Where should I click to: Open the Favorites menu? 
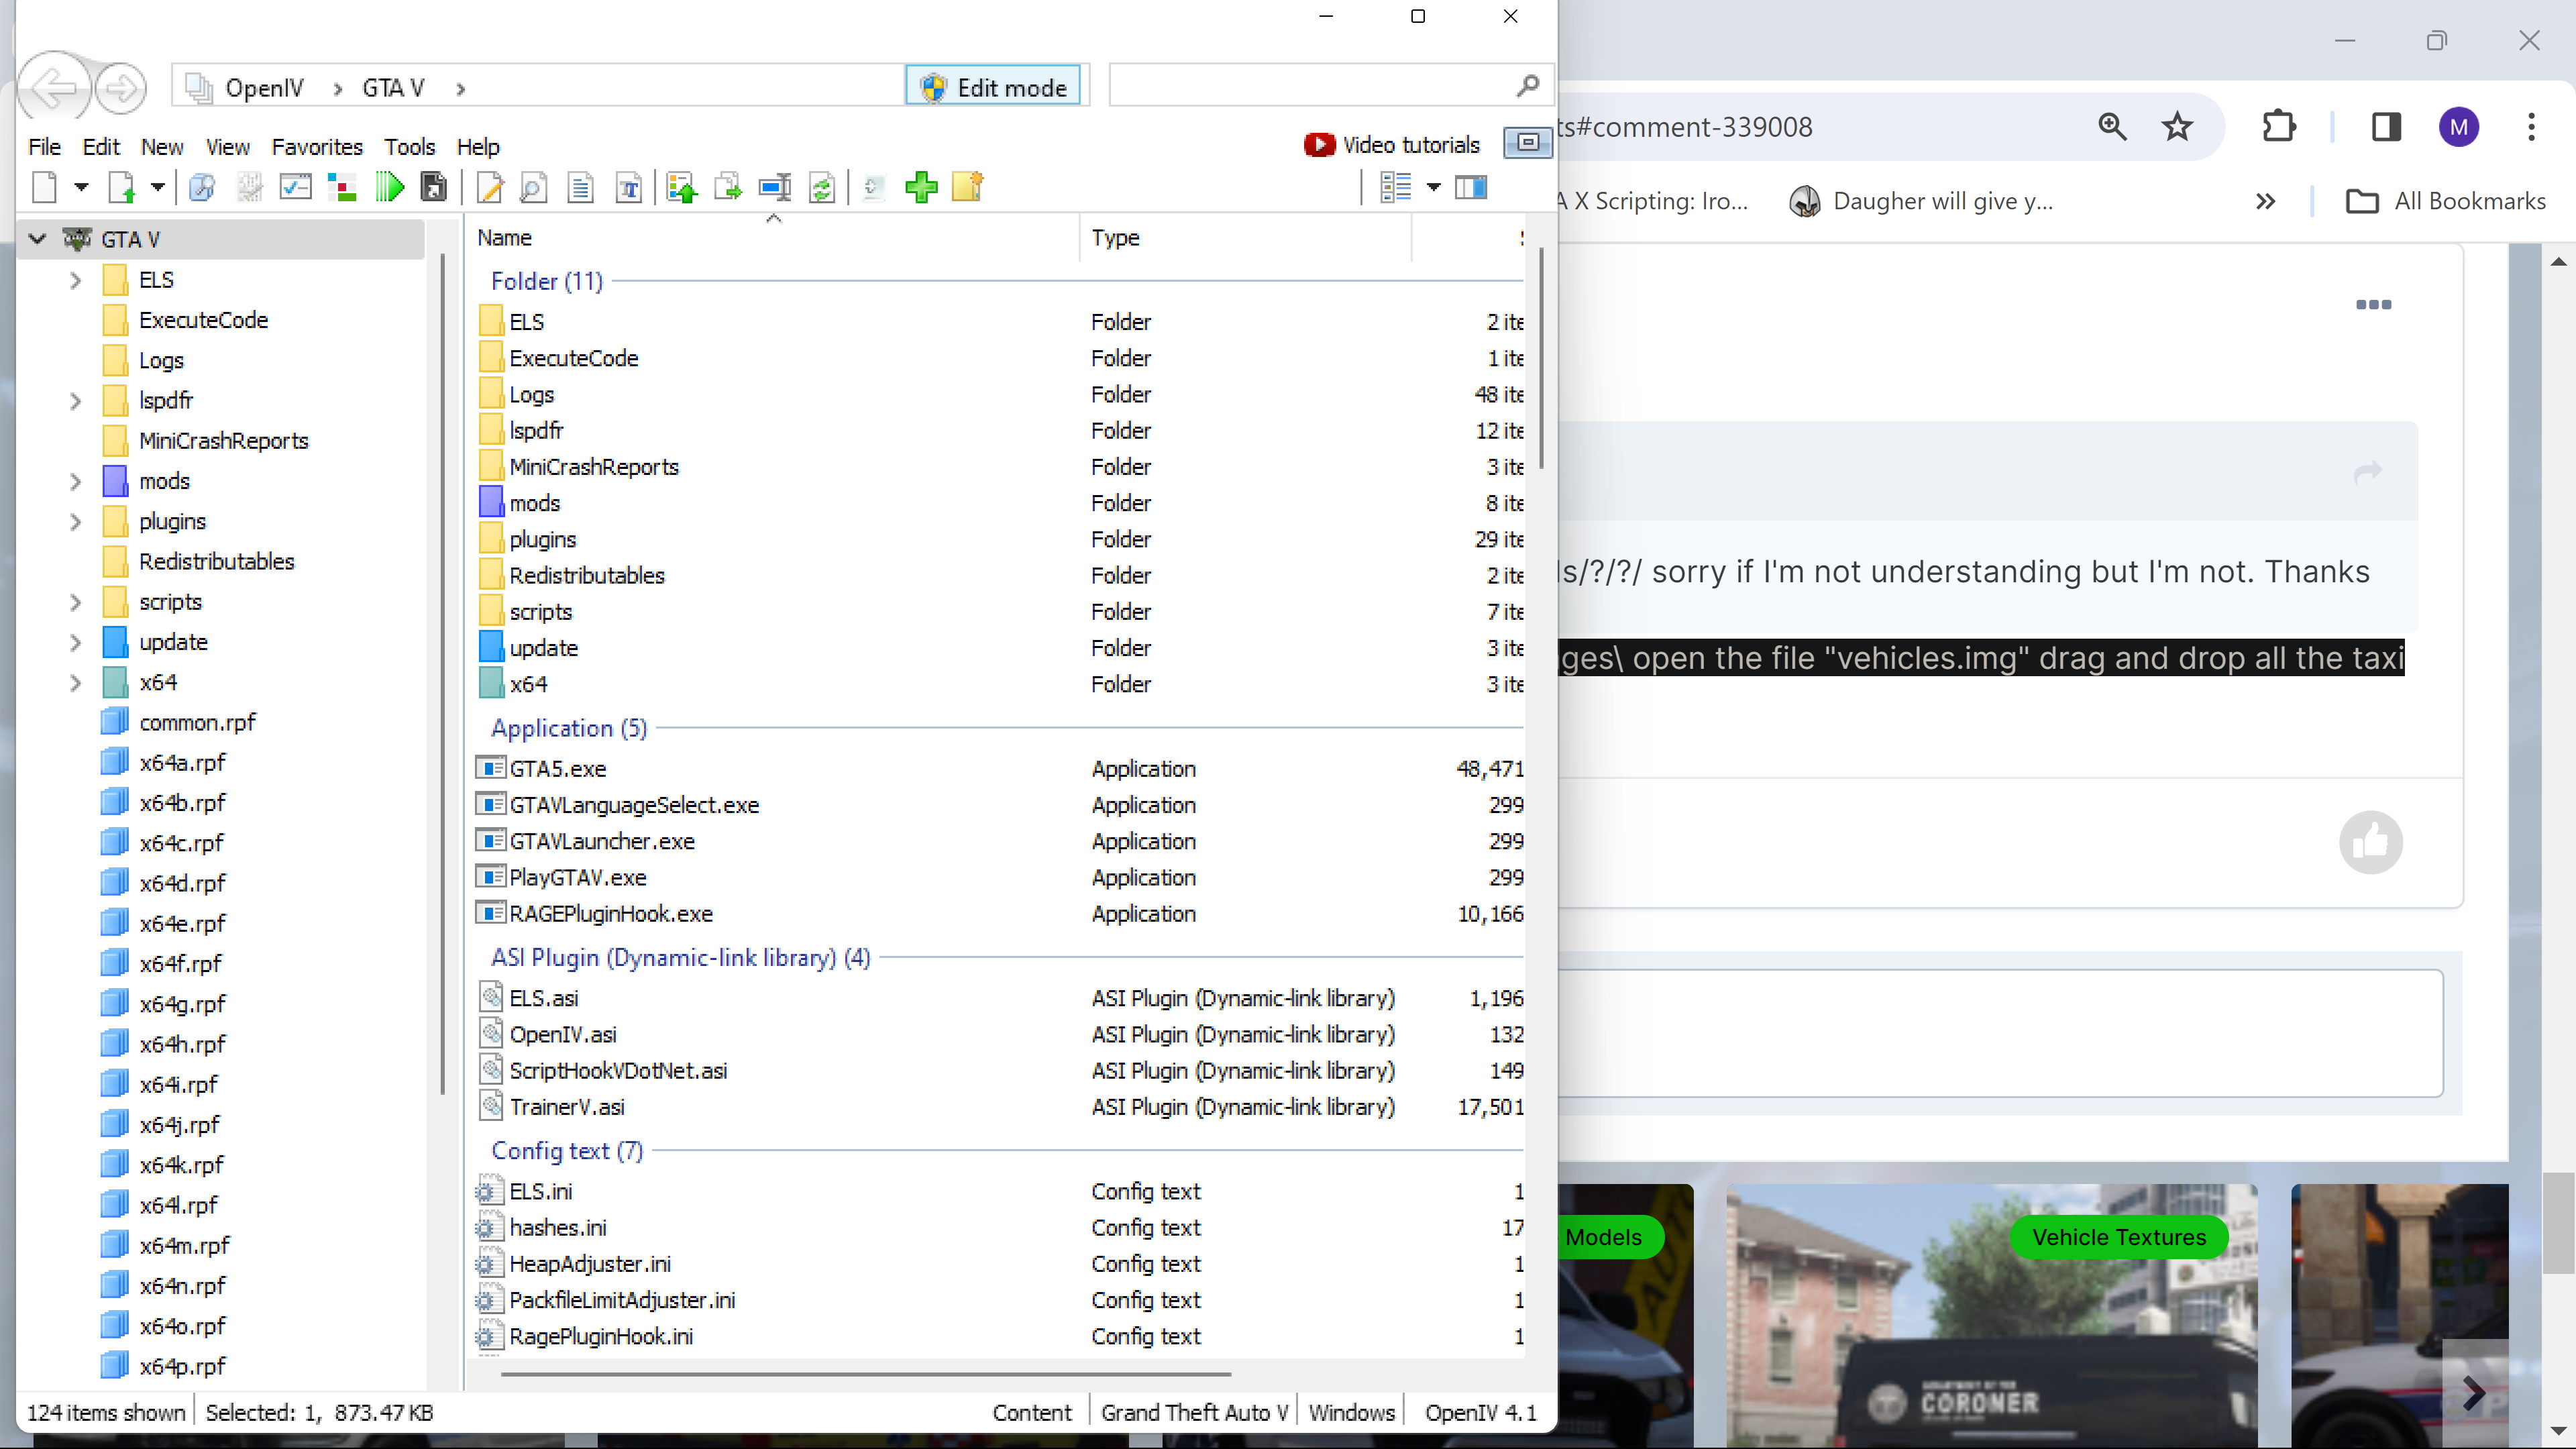316,147
